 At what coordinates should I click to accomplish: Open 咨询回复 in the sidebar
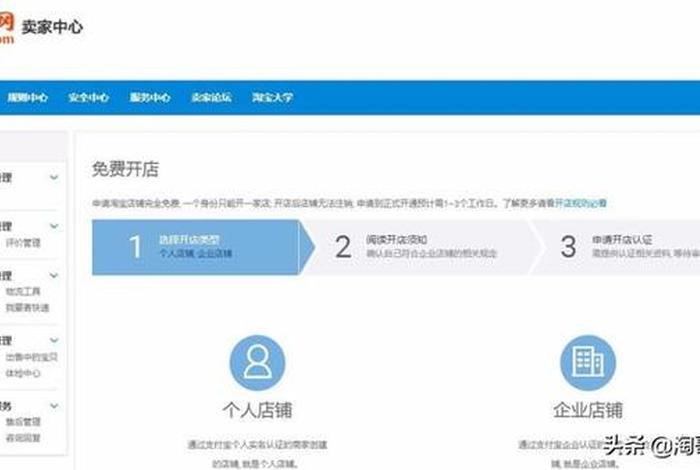coord(23,438)
